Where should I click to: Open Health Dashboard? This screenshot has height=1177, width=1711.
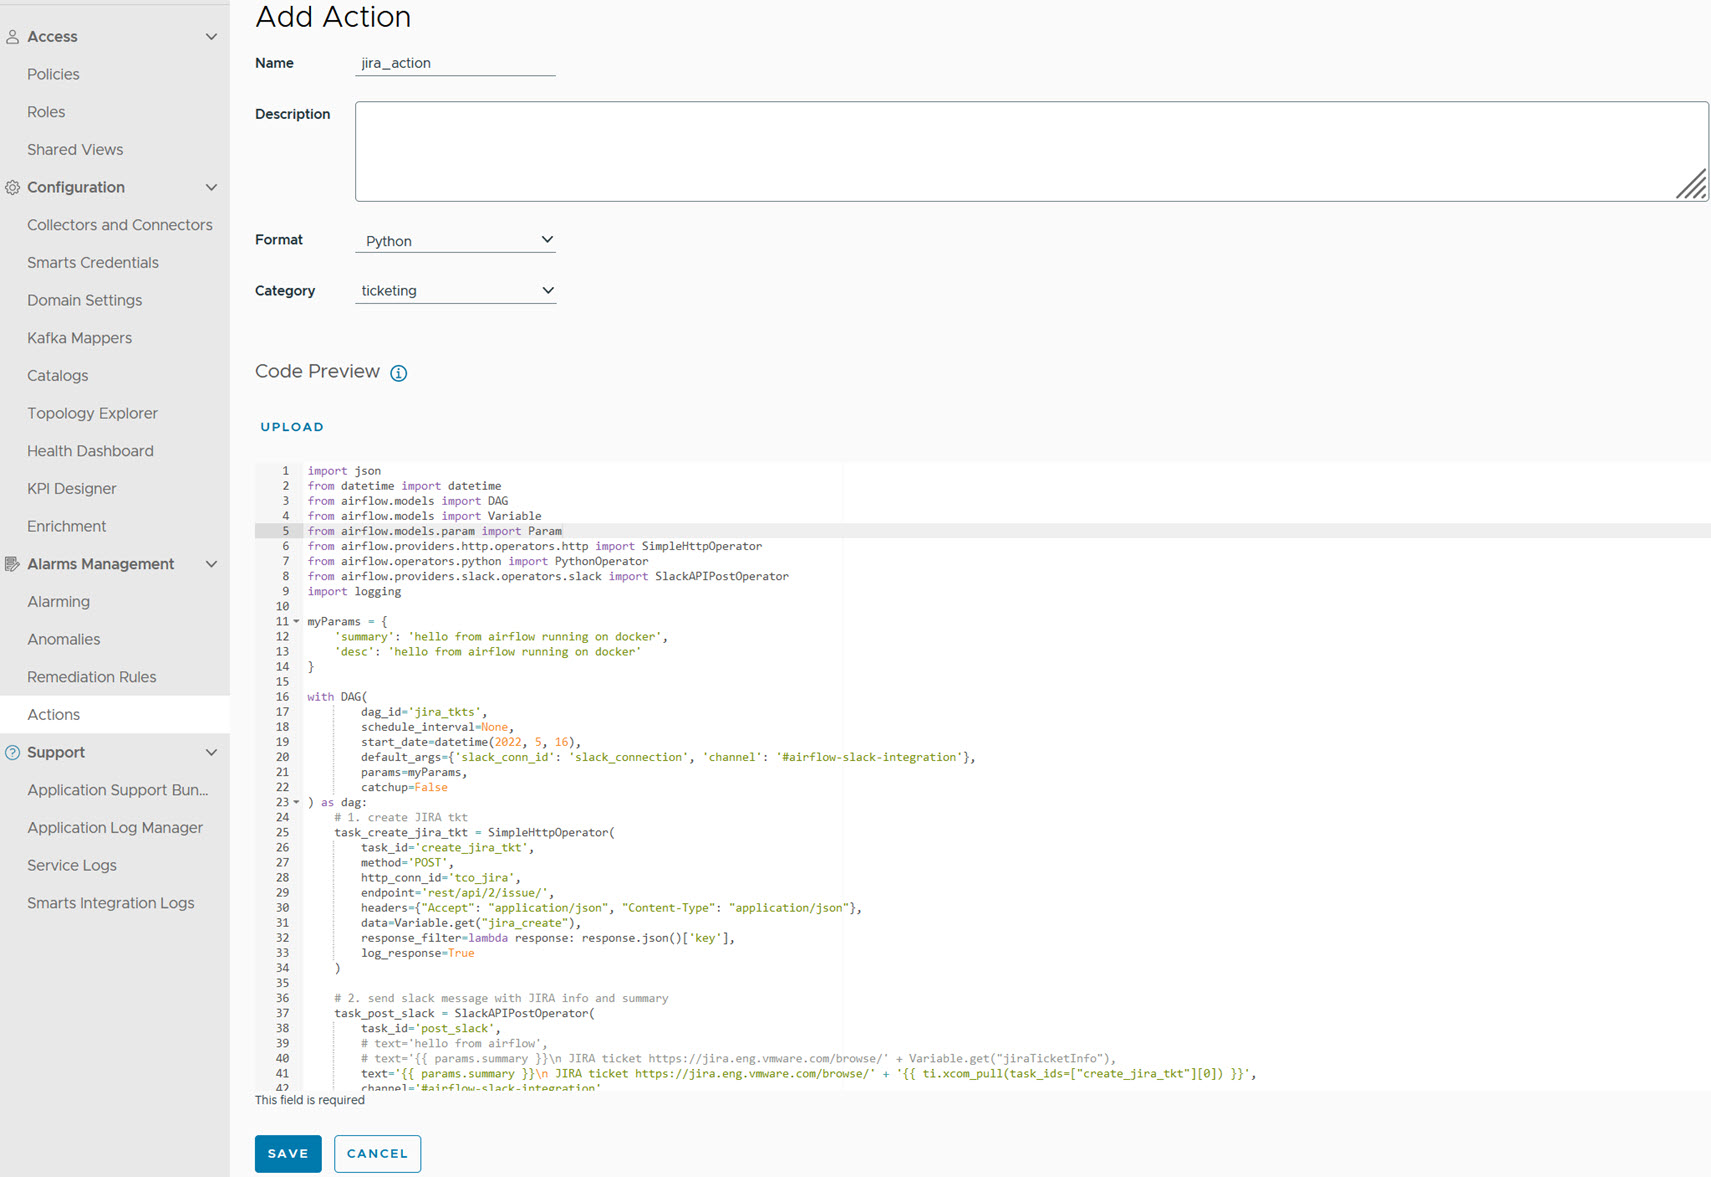coord(90,451)
